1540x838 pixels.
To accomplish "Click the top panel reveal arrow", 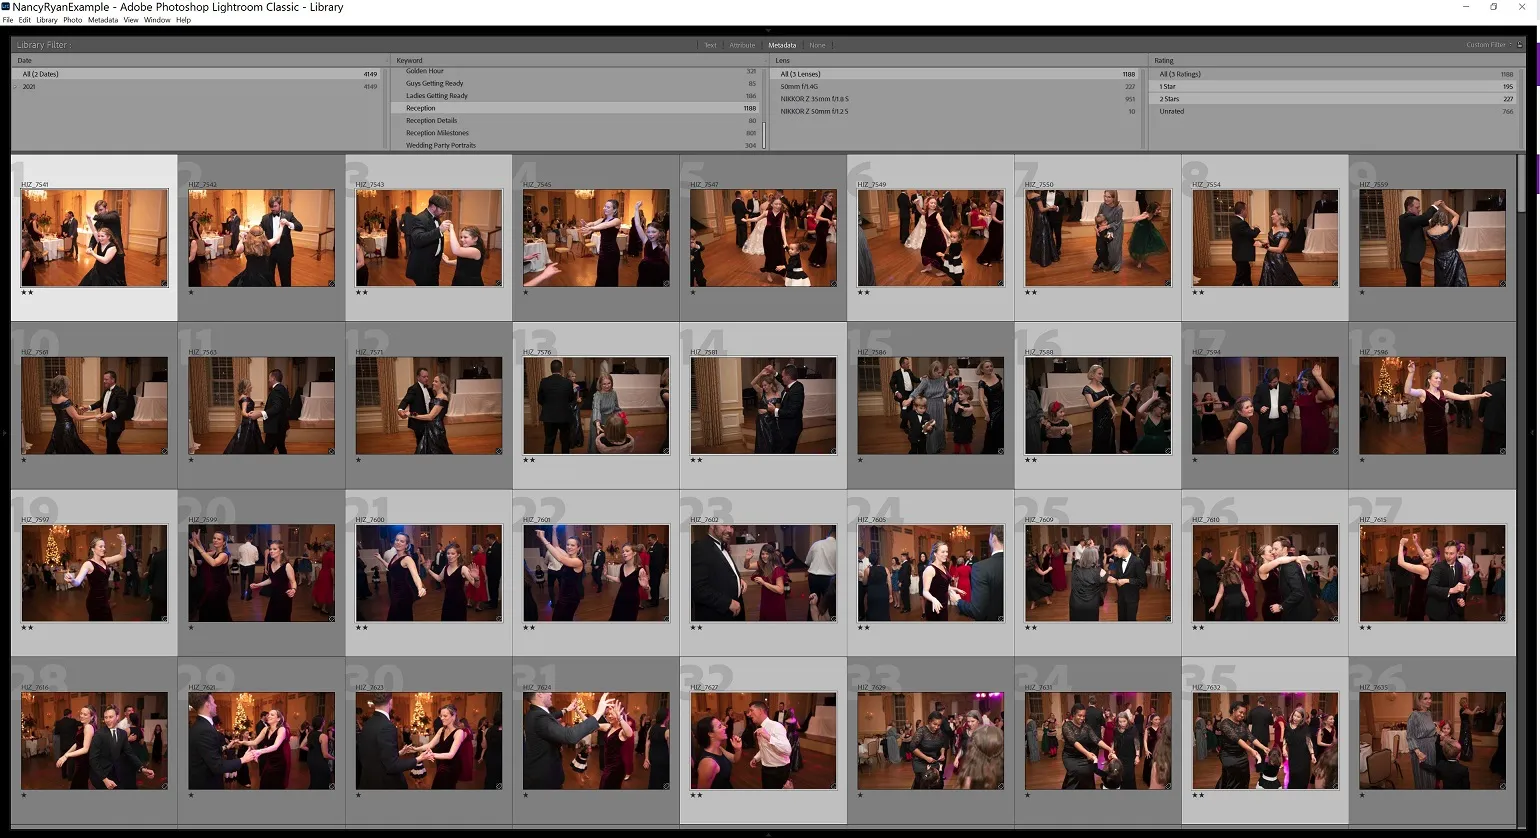I will click(768, 30).
